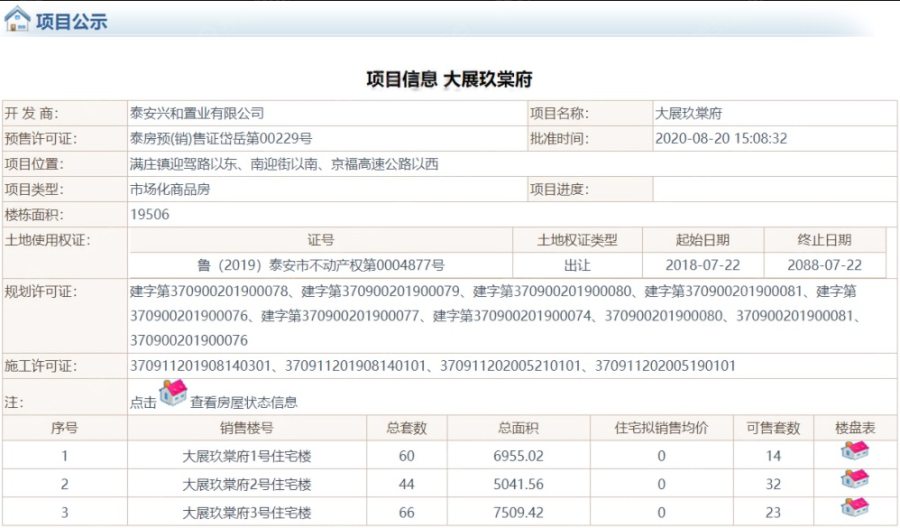The image size is (900, 528).
Task: Click available units value 32
Action: (x=773, y=484)
